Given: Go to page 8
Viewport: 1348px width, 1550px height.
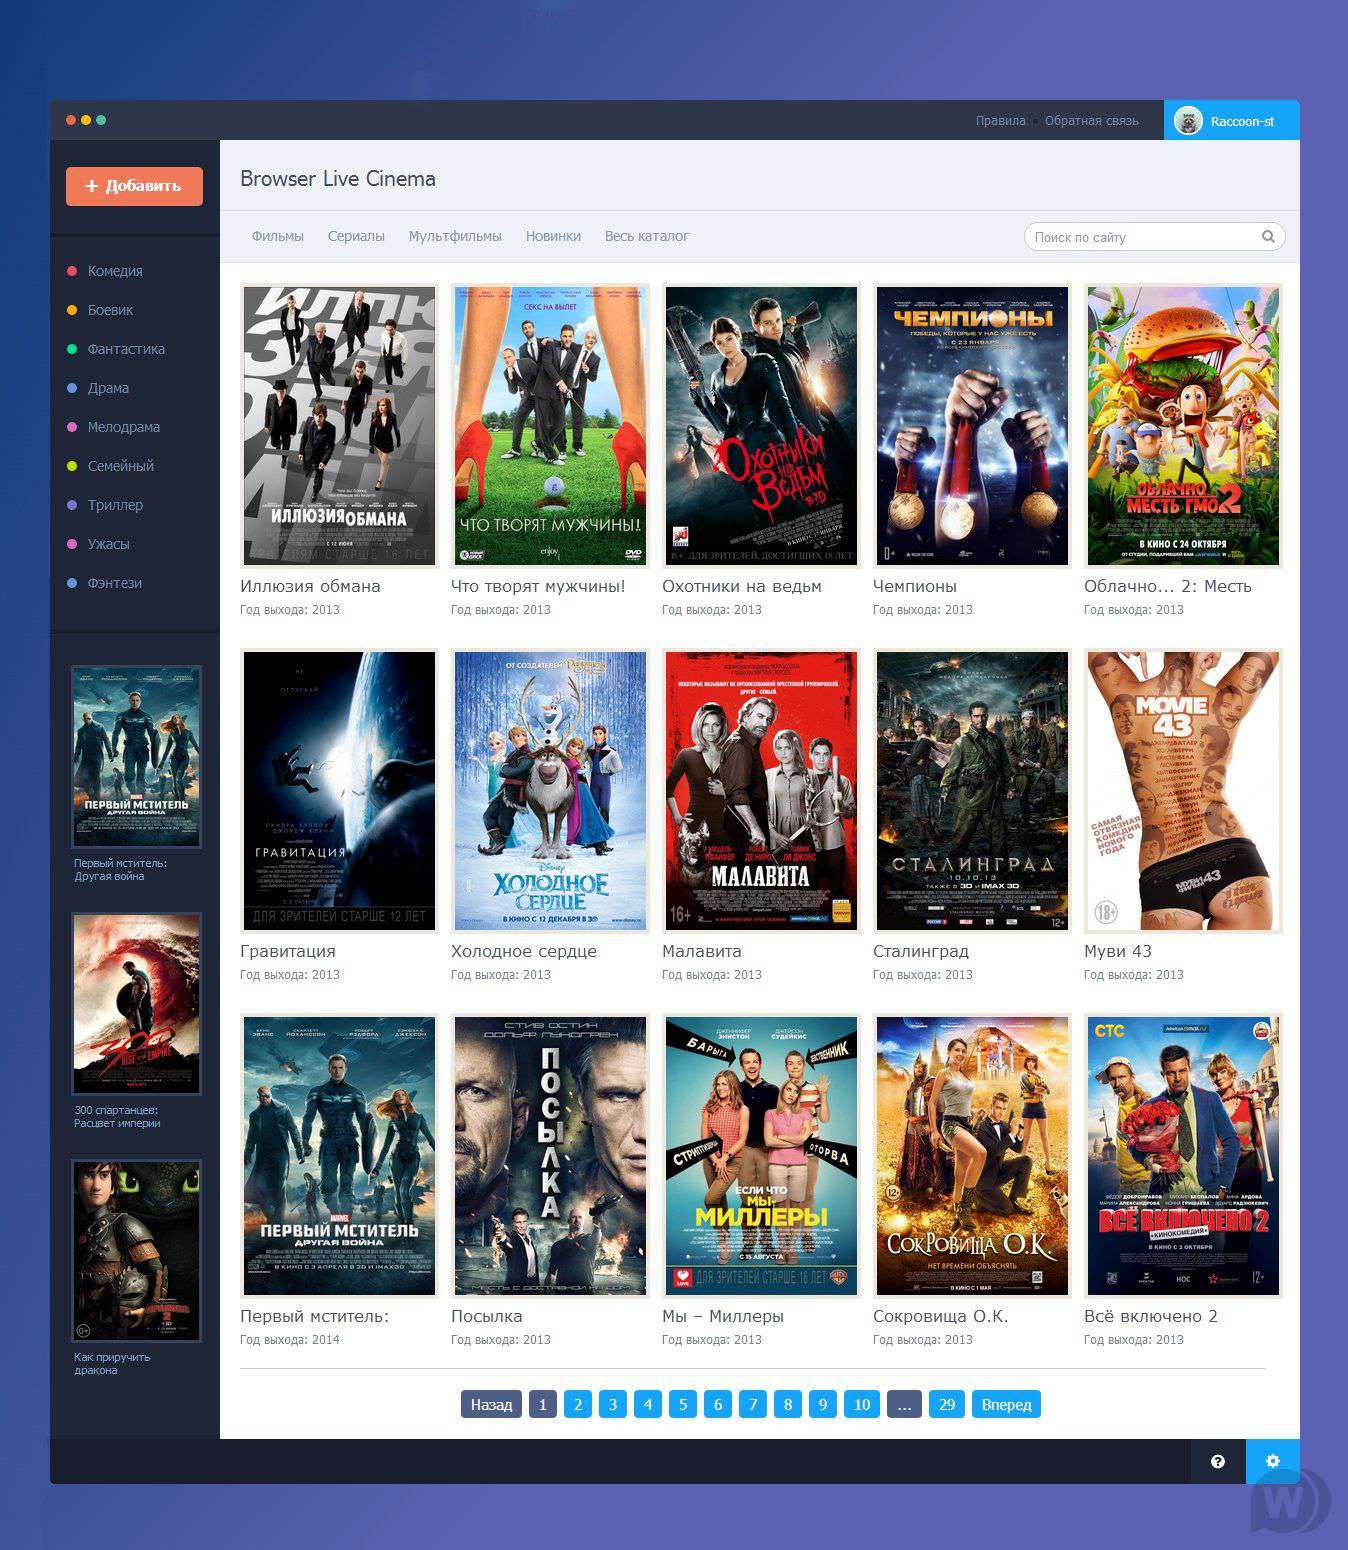Looking at the screenshot, I should 788,1404.
